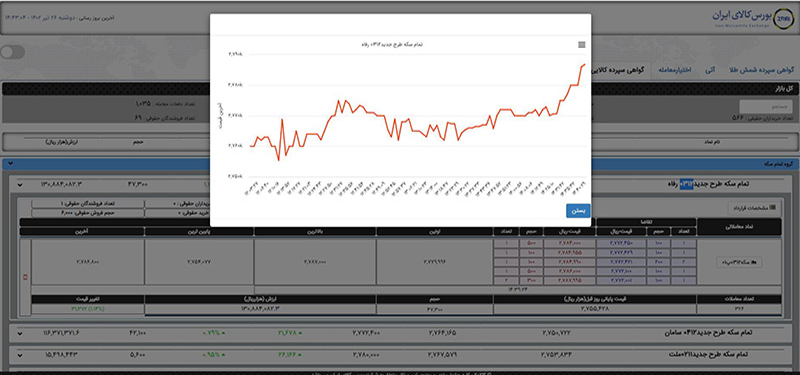Click the پایین ترین column header

(x=198, y=231)
